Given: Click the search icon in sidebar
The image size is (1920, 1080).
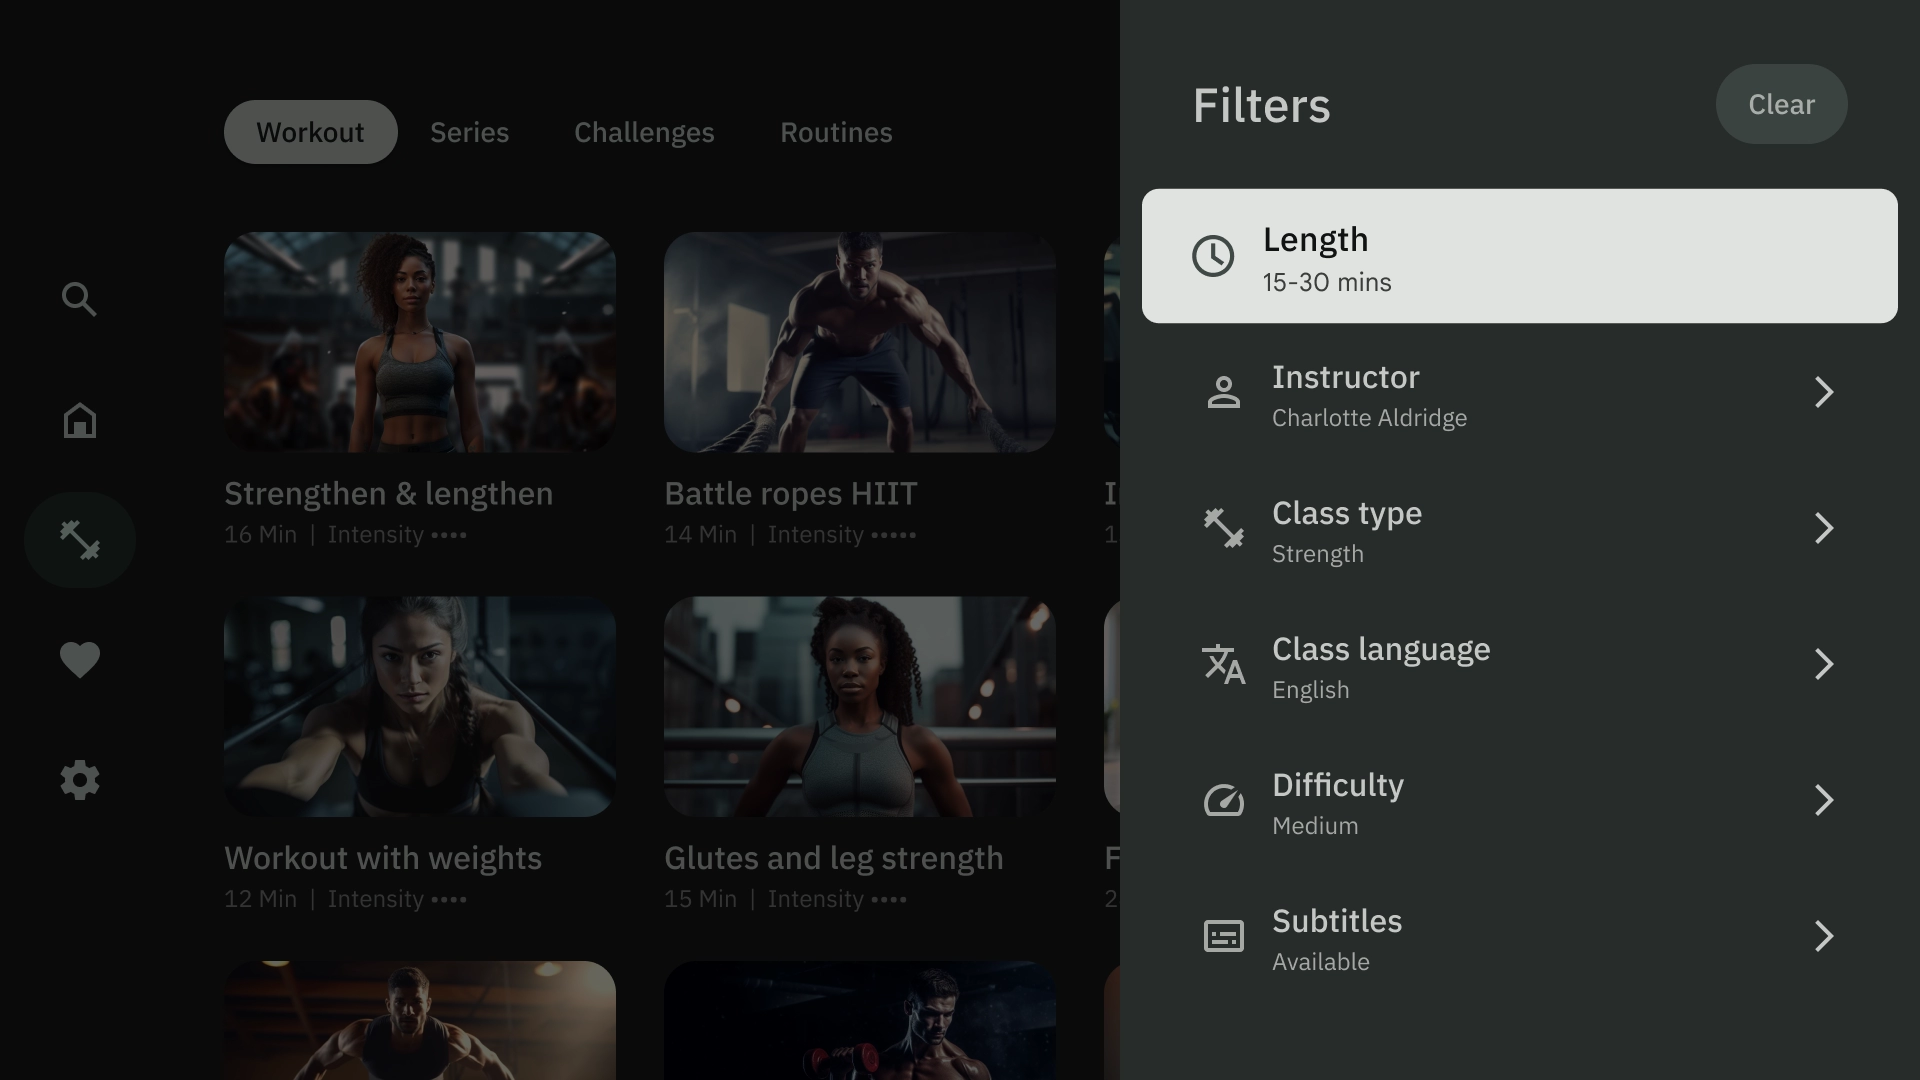Looking at the screenshot, I should pyautogui.click(x=79, y=298).
